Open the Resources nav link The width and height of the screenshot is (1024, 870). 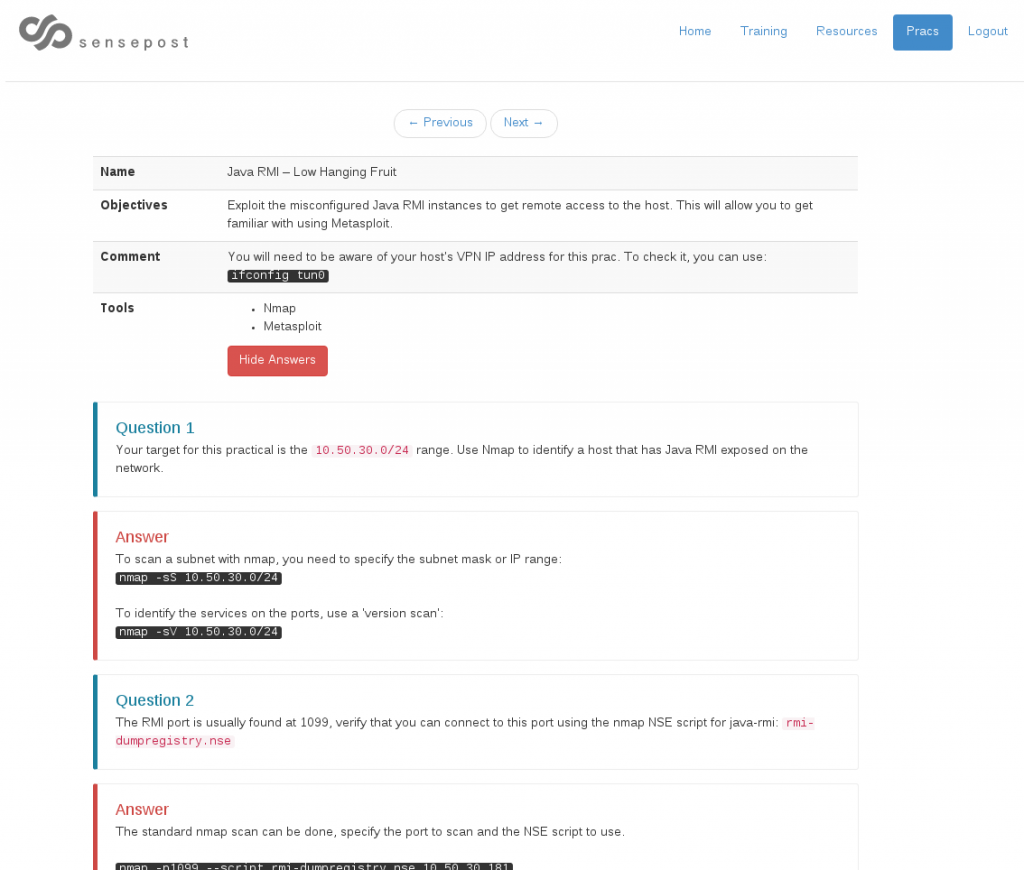coord(846,32)
